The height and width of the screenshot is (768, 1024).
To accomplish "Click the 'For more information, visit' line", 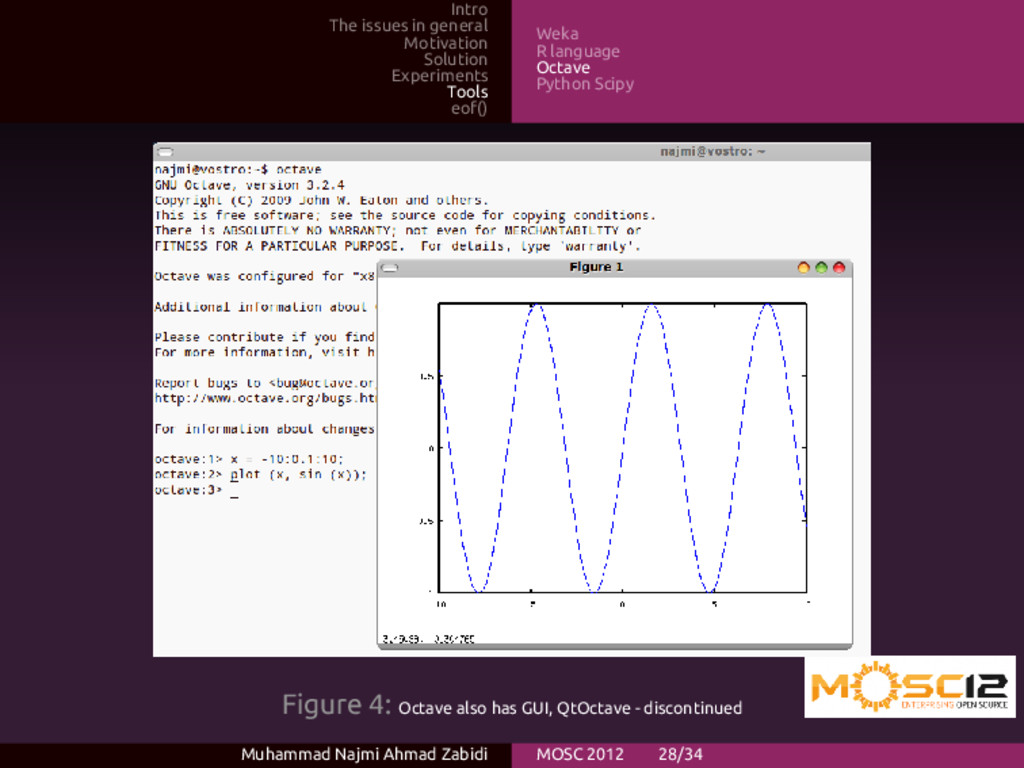I will [x=264, y=352].
